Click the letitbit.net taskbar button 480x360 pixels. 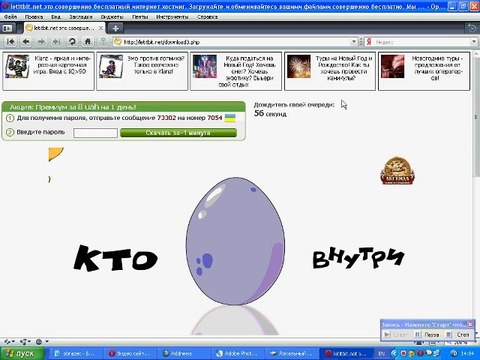[347, 353]
